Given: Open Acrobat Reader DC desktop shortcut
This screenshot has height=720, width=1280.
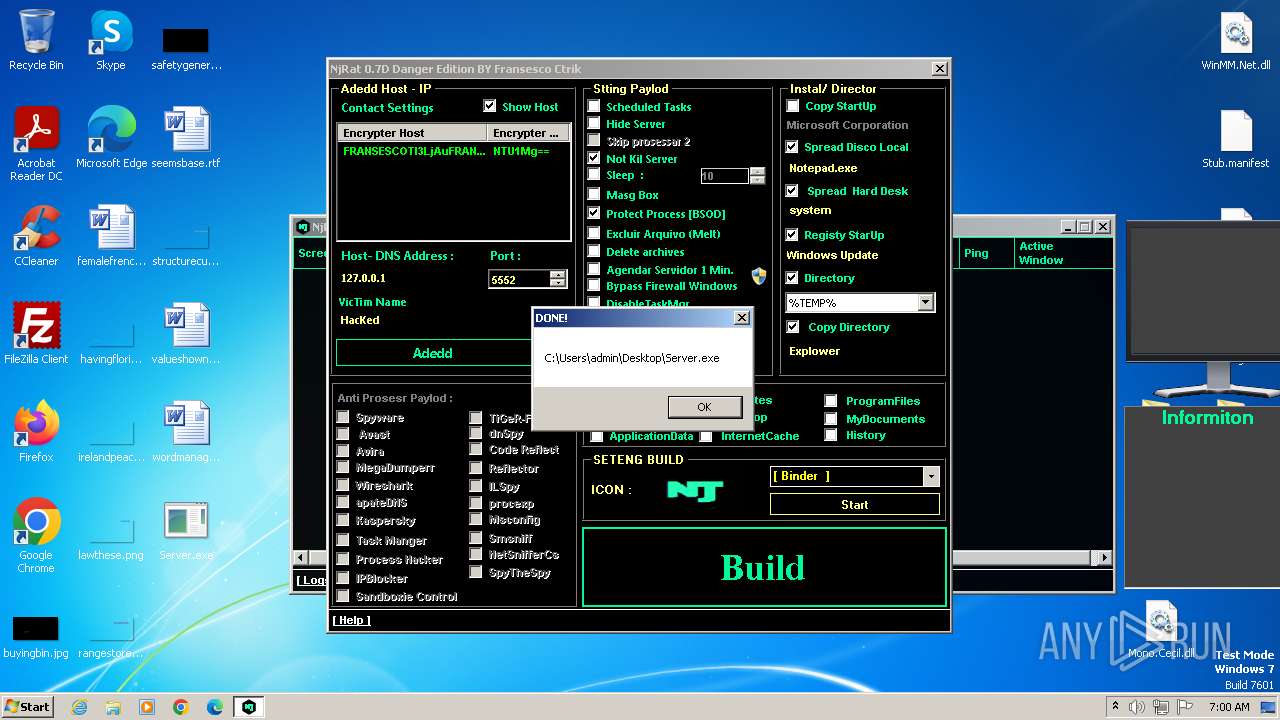Looking at the screenshot, I should [36, 143].
